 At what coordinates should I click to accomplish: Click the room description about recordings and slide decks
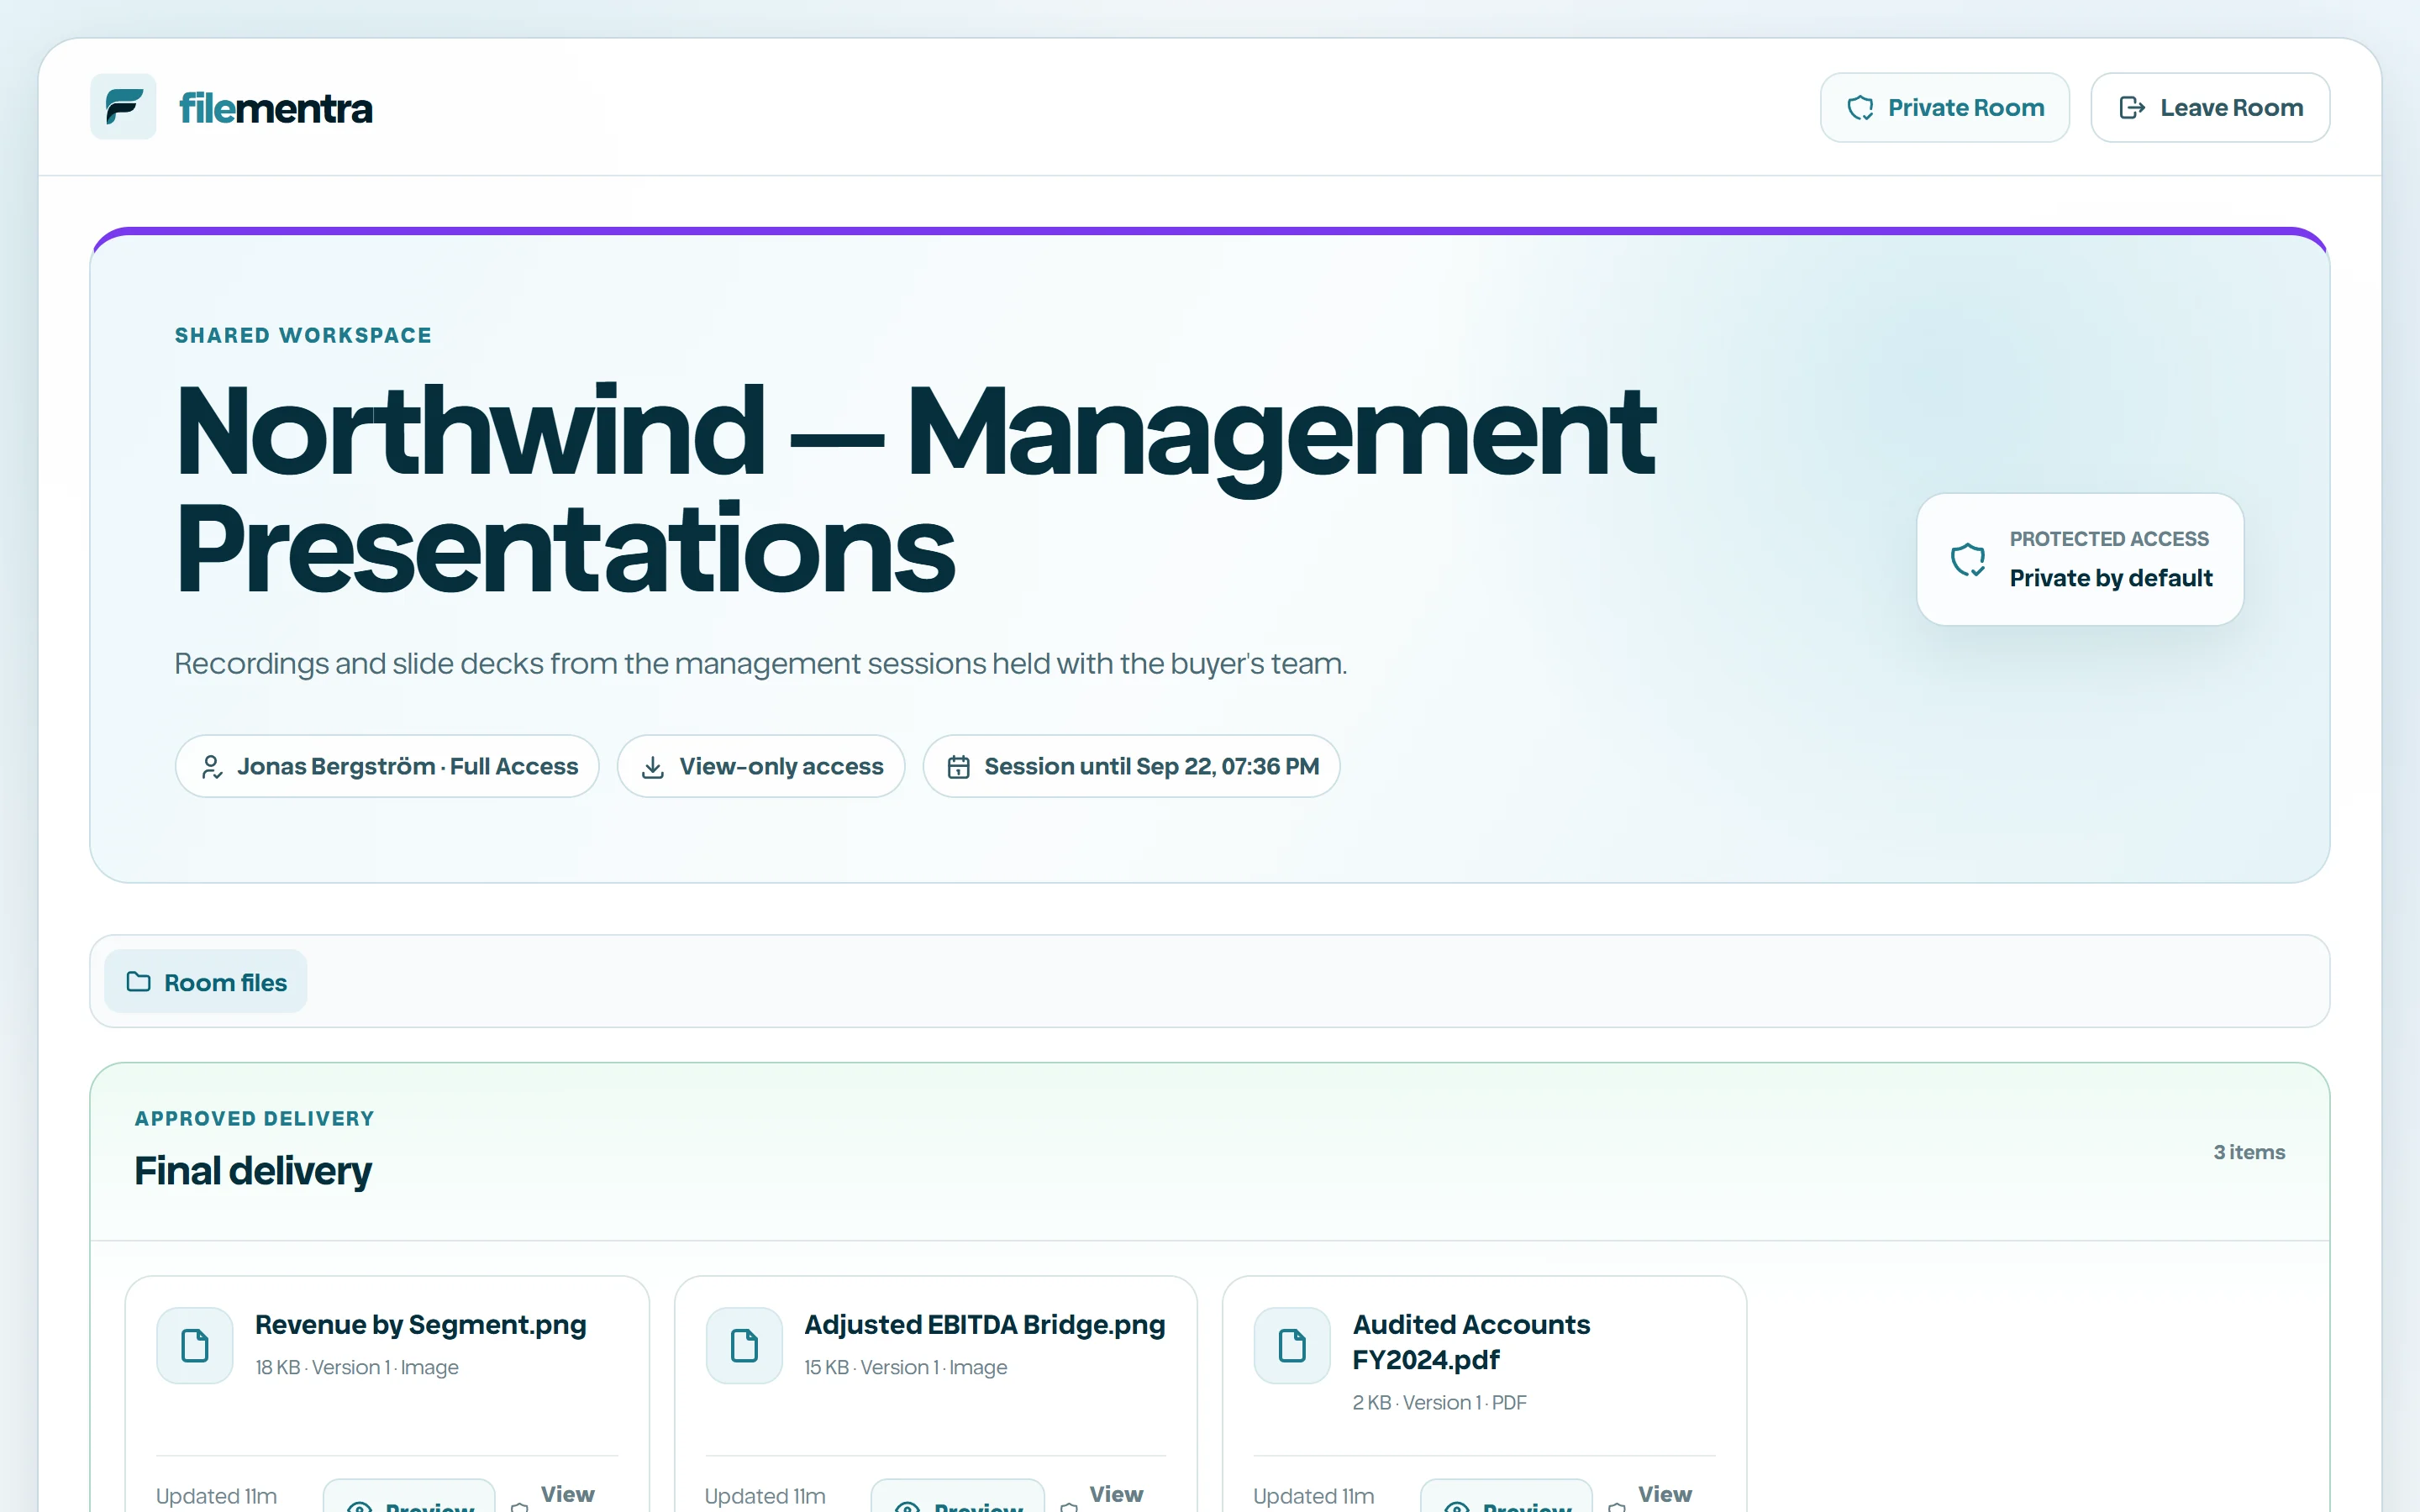coord(761,663)
